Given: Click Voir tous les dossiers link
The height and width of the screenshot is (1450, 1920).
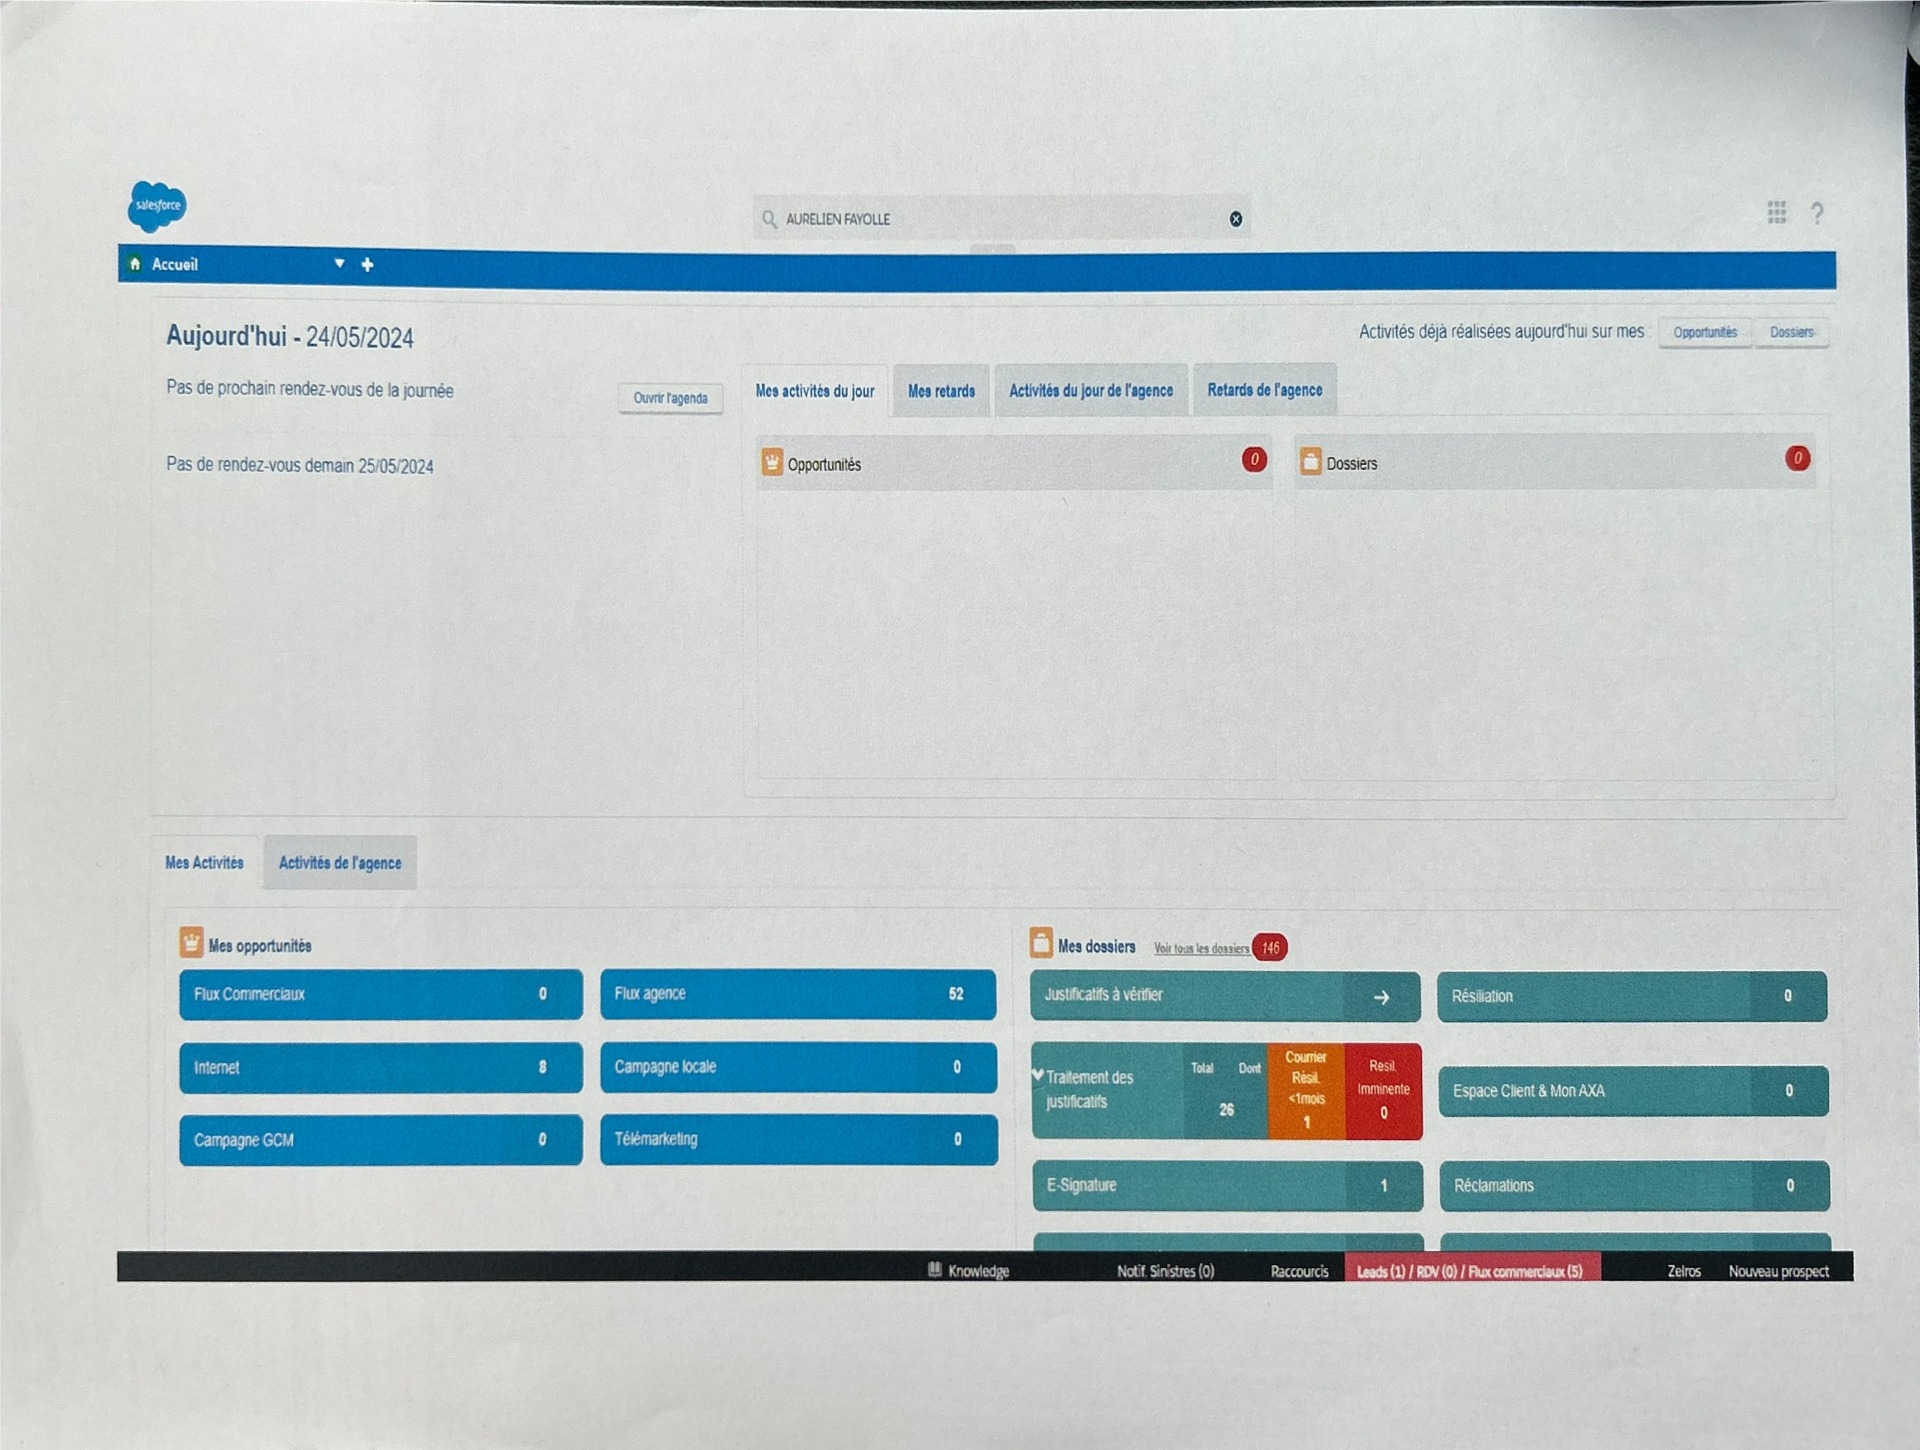Looking at the screenshot, I should click(x=1201, y=948).
